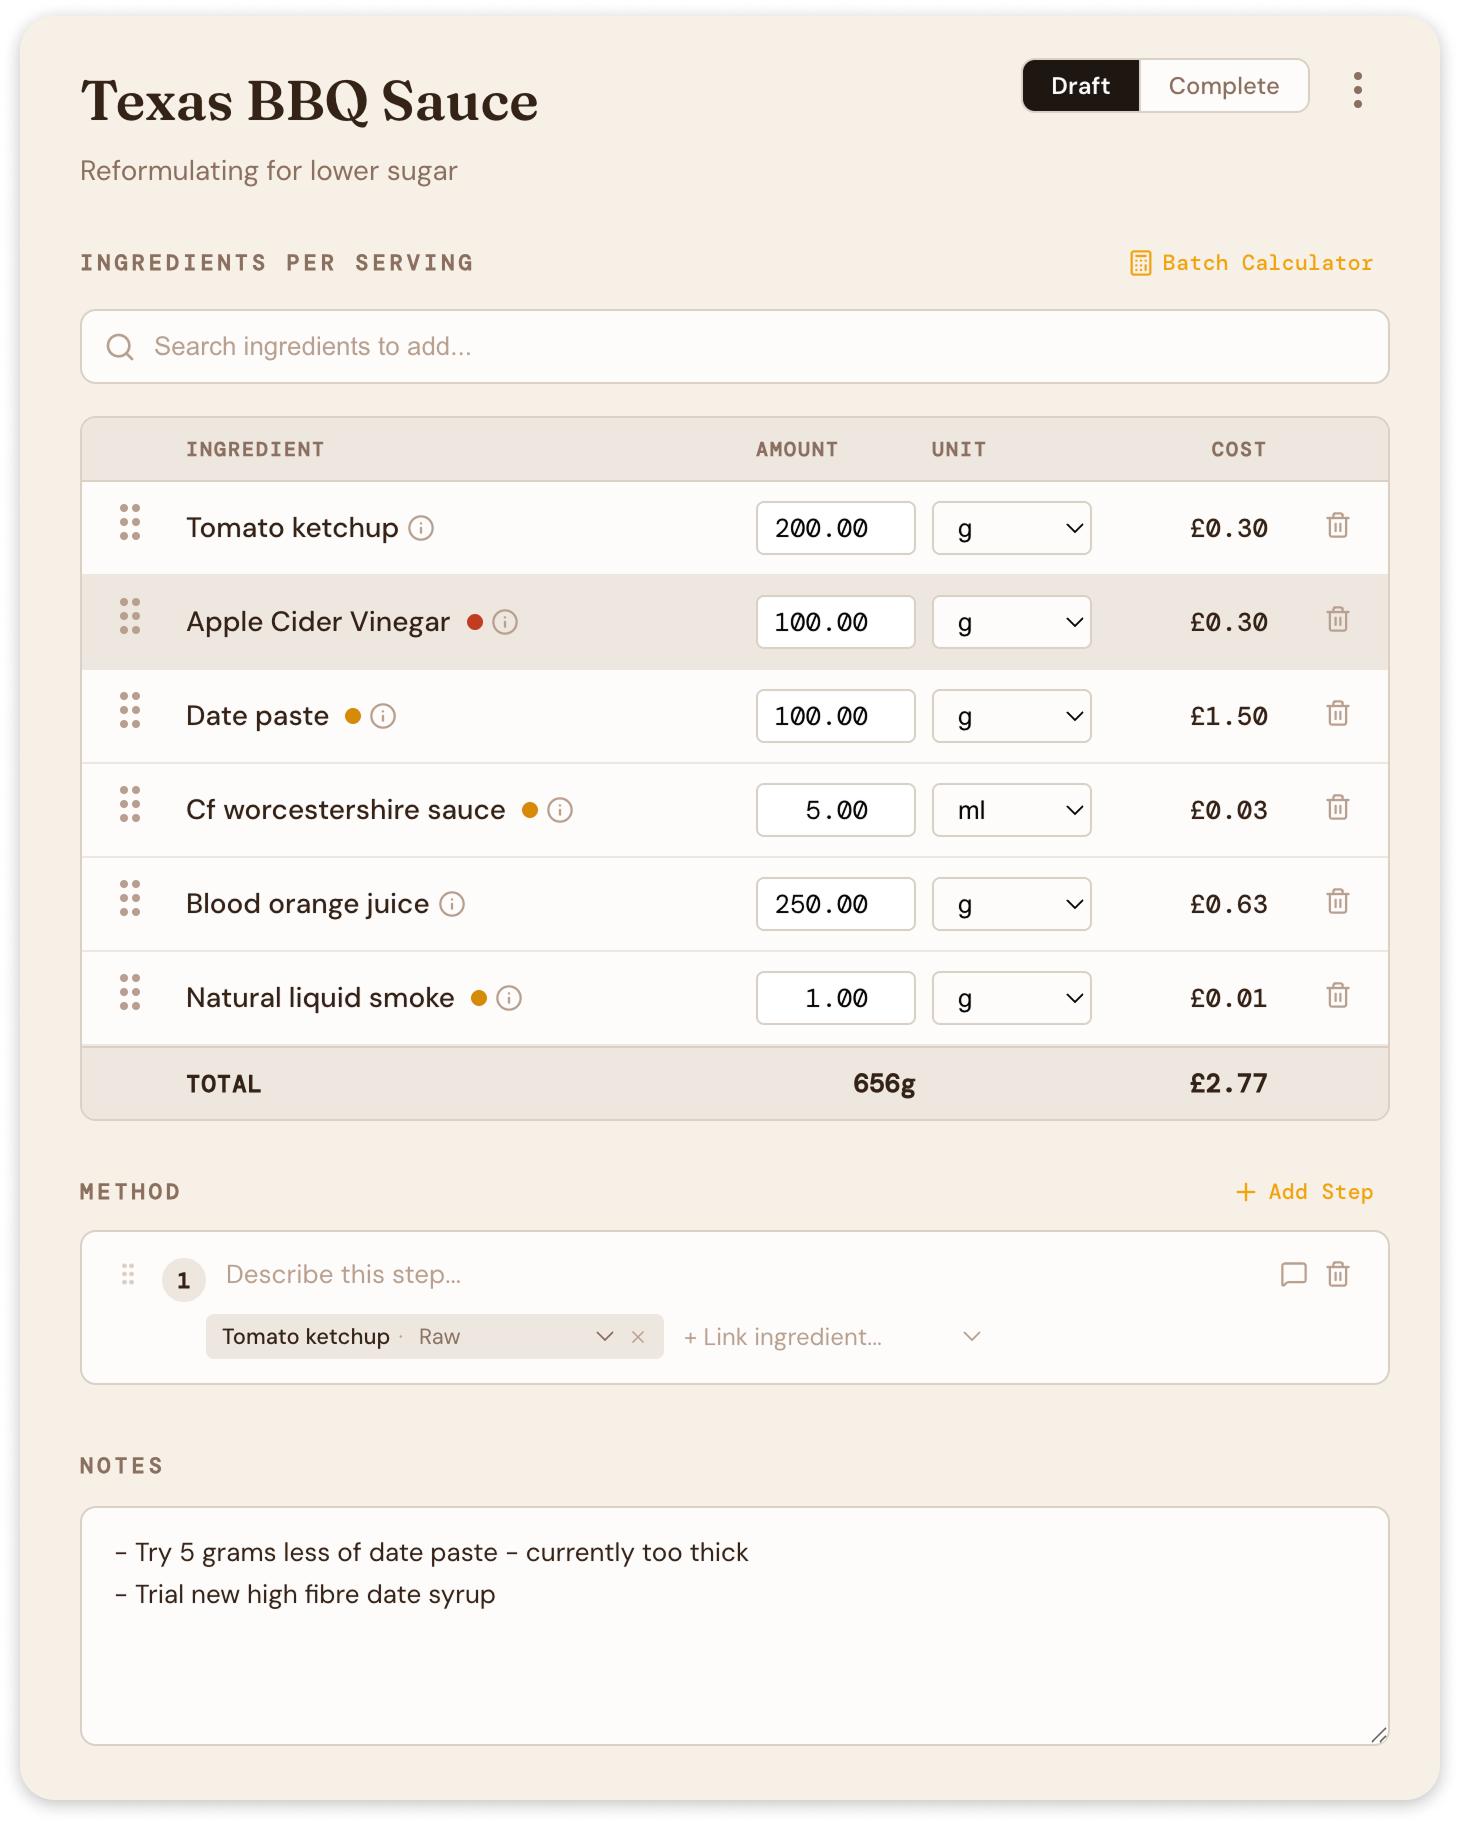The width and height of the screenshot is (1460, 1824).
Task: Open info details for Natural liquid smoke
Action: (x=508, y=998)
